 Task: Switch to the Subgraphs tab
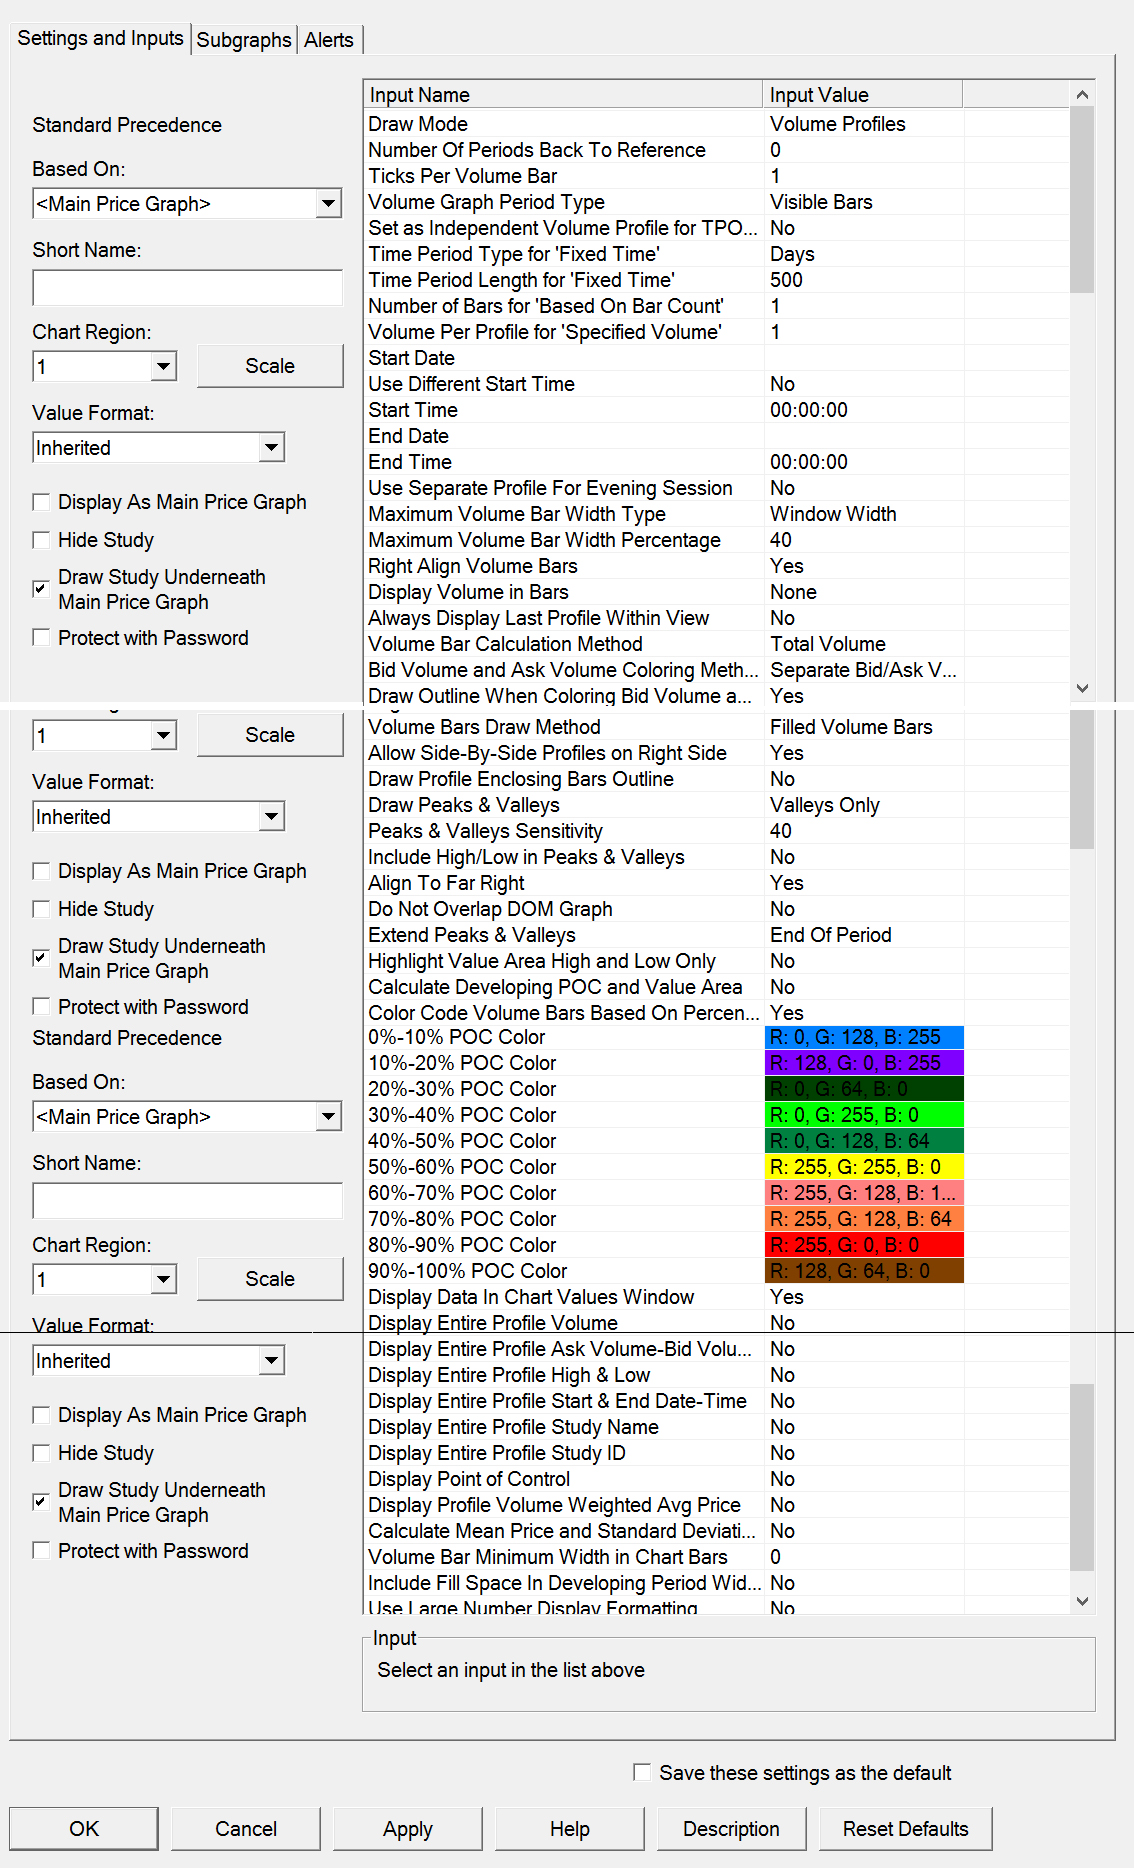tap(244, 40)
